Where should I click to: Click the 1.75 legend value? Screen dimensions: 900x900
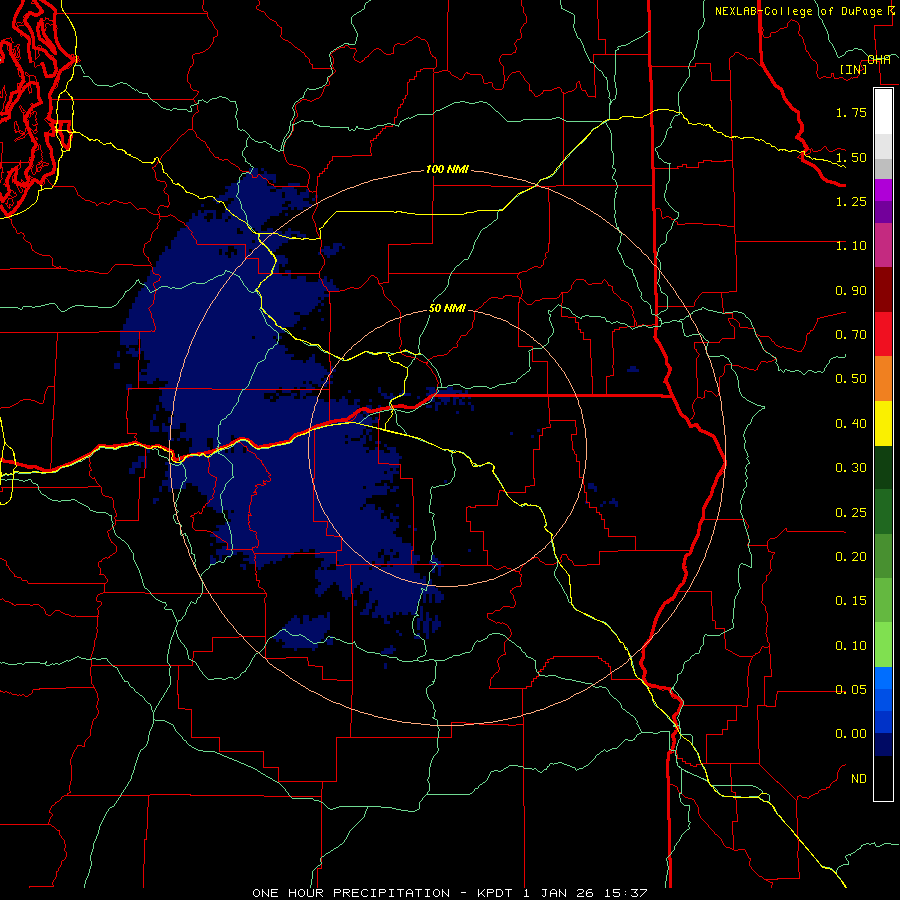[x=851, y=112]
